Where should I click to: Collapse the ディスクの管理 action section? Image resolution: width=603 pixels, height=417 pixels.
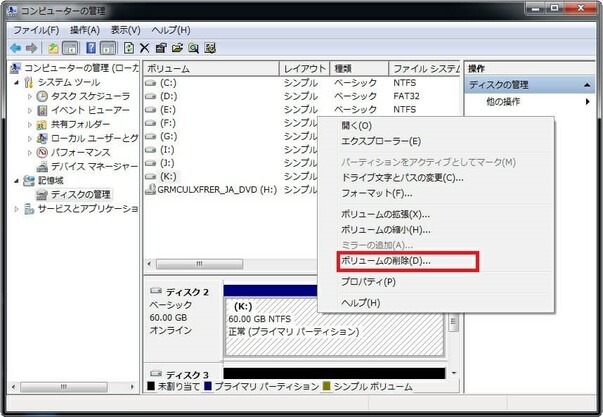coord(587,85)
